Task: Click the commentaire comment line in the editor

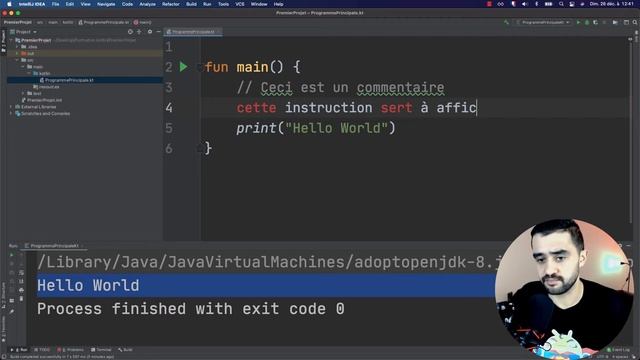Action: 340,87
